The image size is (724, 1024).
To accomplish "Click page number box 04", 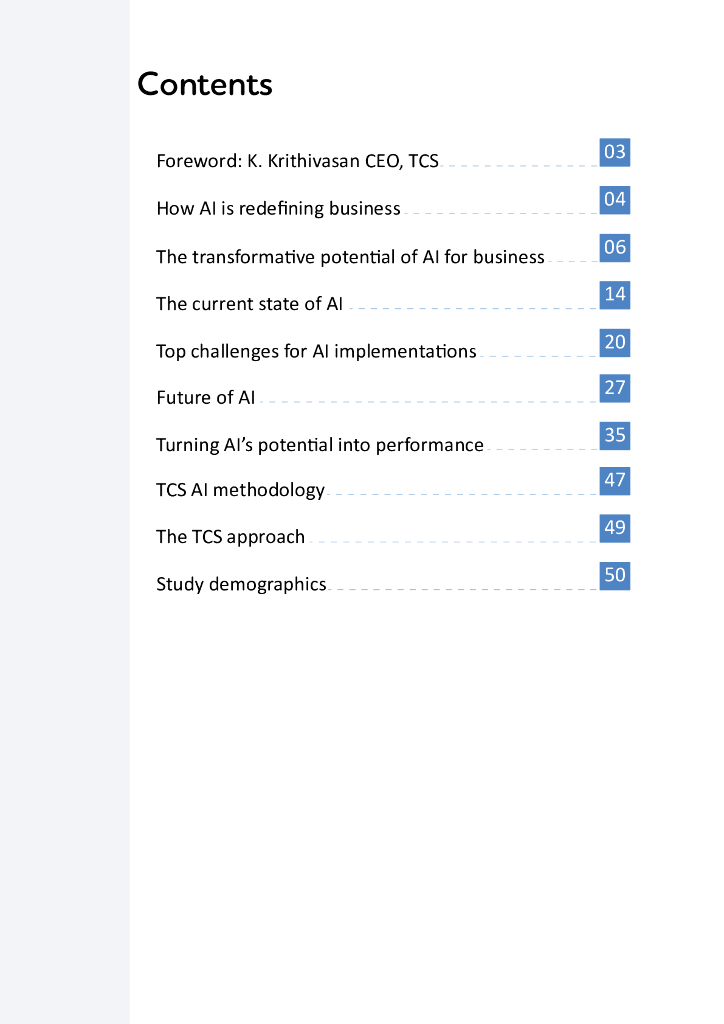I will click(x=615, y=200).
